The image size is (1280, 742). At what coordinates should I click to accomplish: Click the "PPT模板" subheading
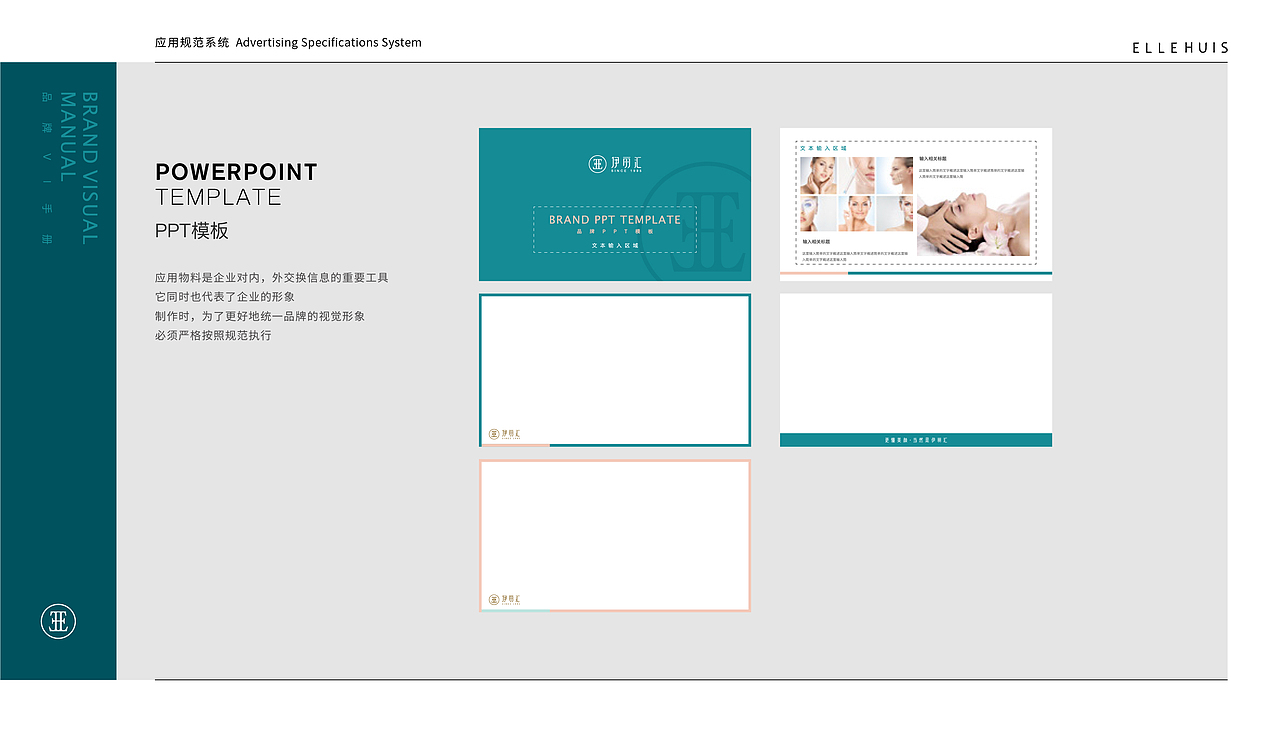[192, 231]
